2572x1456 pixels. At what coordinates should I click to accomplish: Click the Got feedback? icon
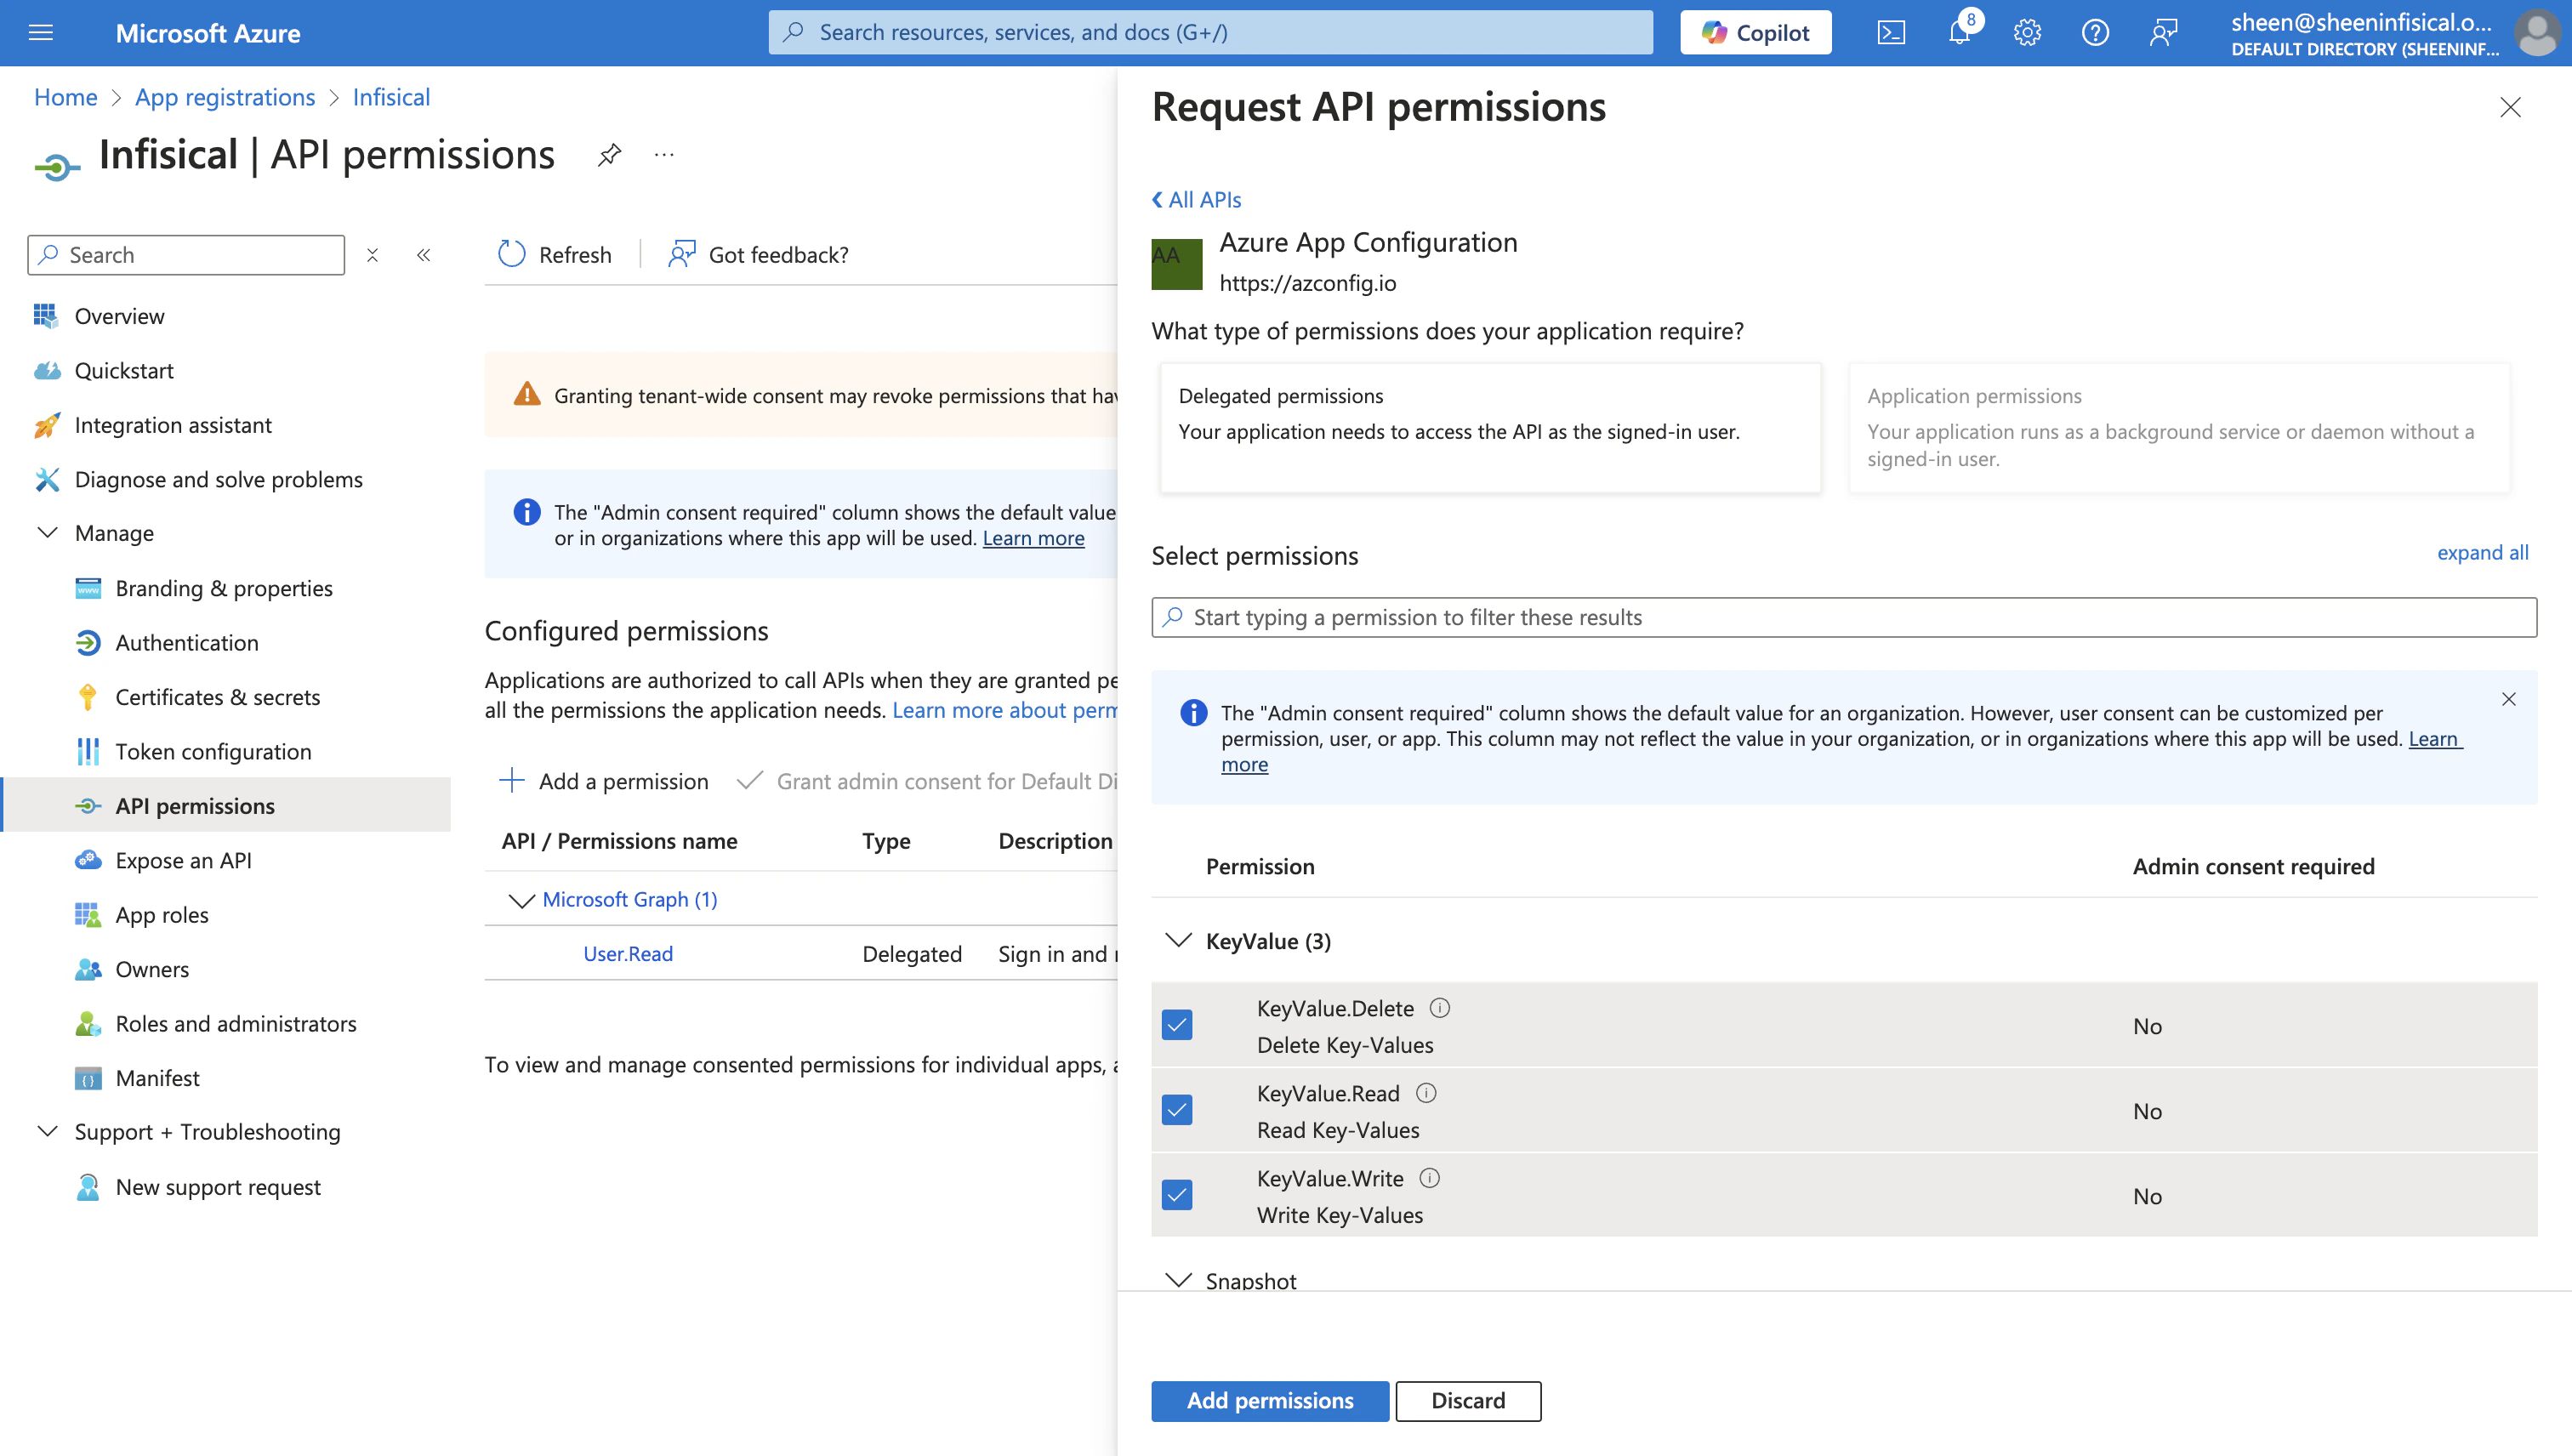click(x=682, y=254)
